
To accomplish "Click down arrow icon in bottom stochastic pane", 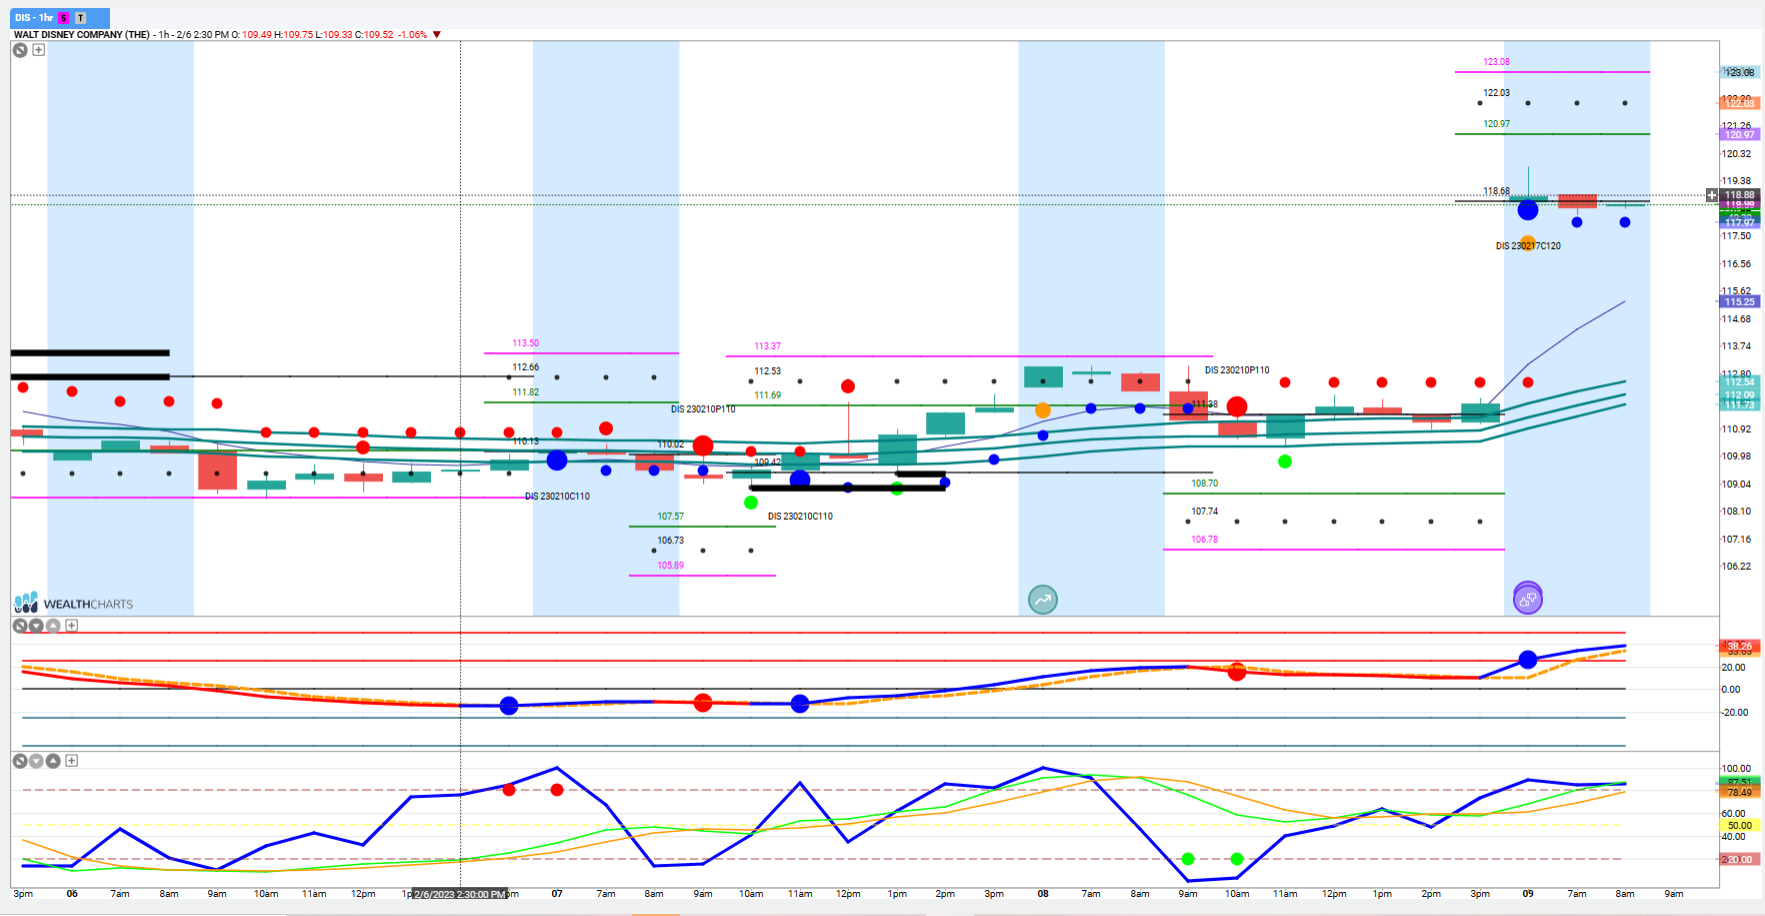I will 36,761.
